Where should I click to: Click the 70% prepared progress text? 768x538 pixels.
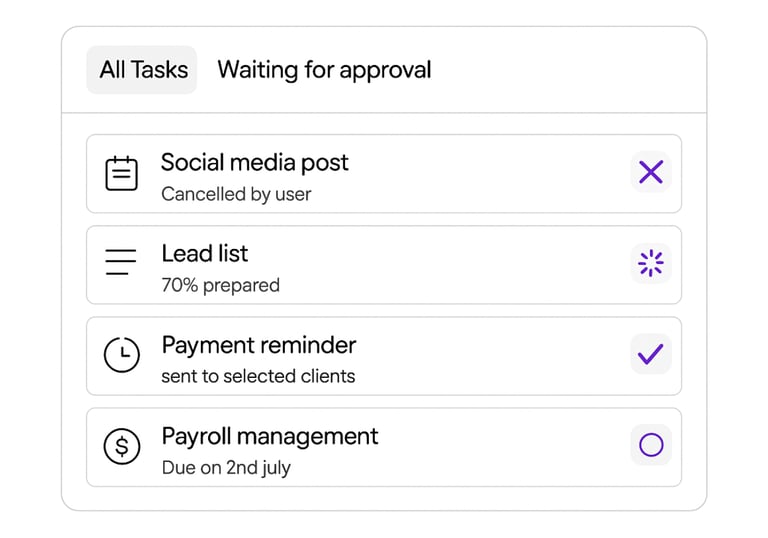pos(220,285)
